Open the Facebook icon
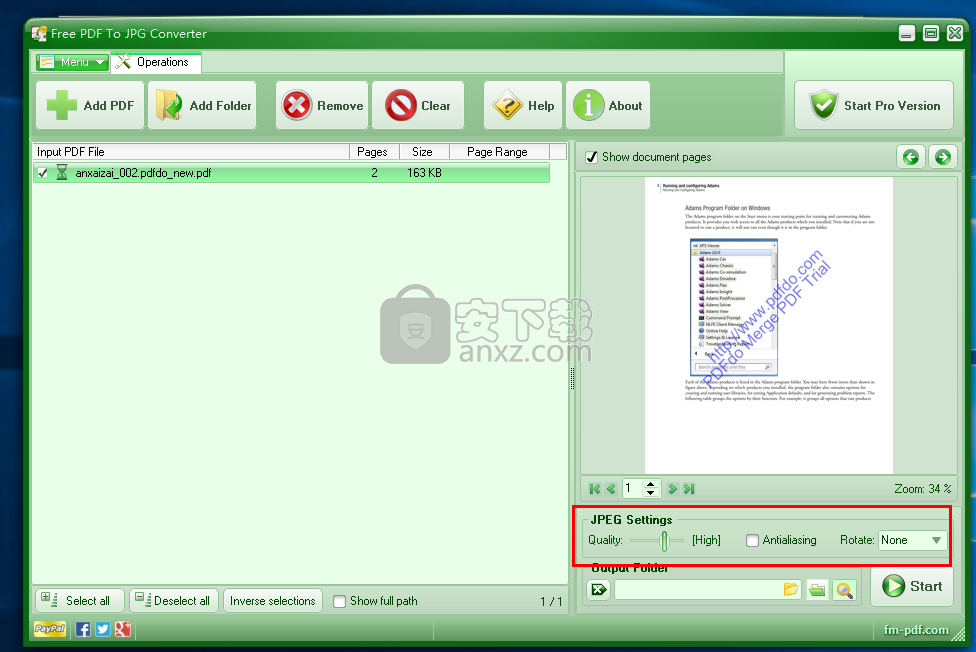Image resolution: width=976 pixels, height=652 pixels. [83, 630]
